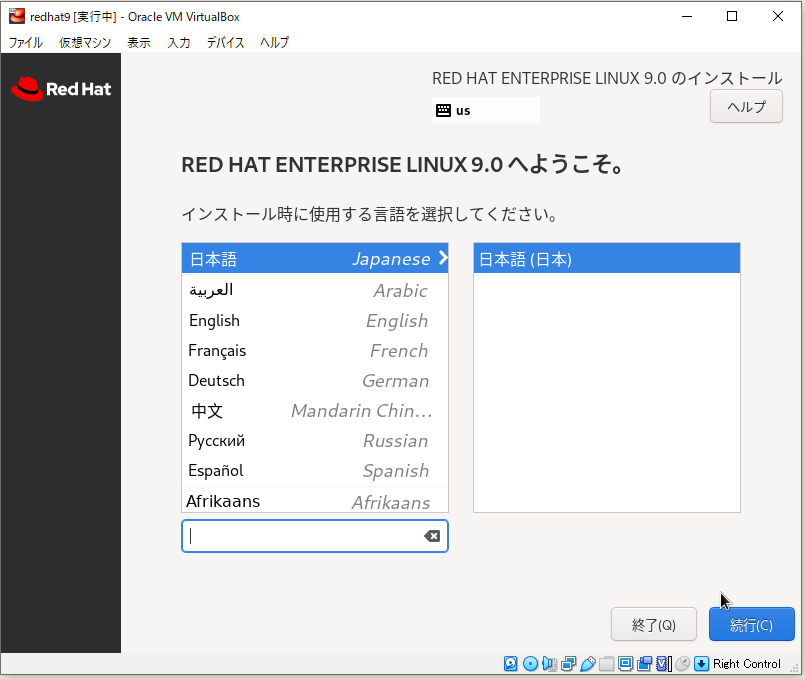
Task: Maximize the VirtualBox window
Action: pos(732,16)
